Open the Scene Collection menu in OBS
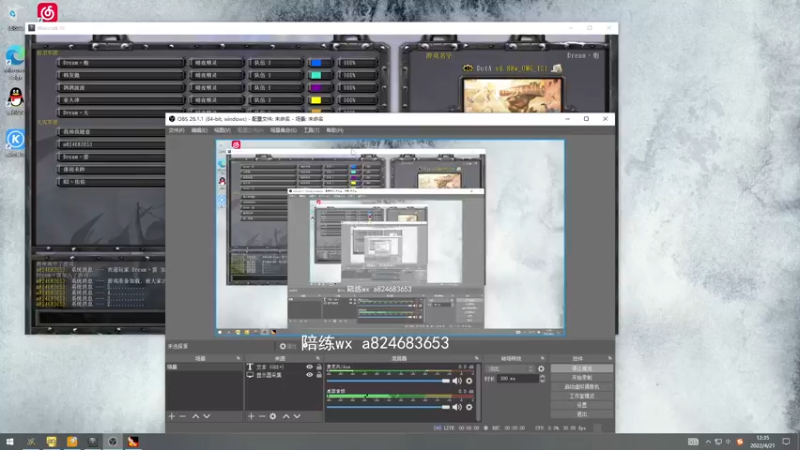This screenshot has height=450, width=800. 283,131
